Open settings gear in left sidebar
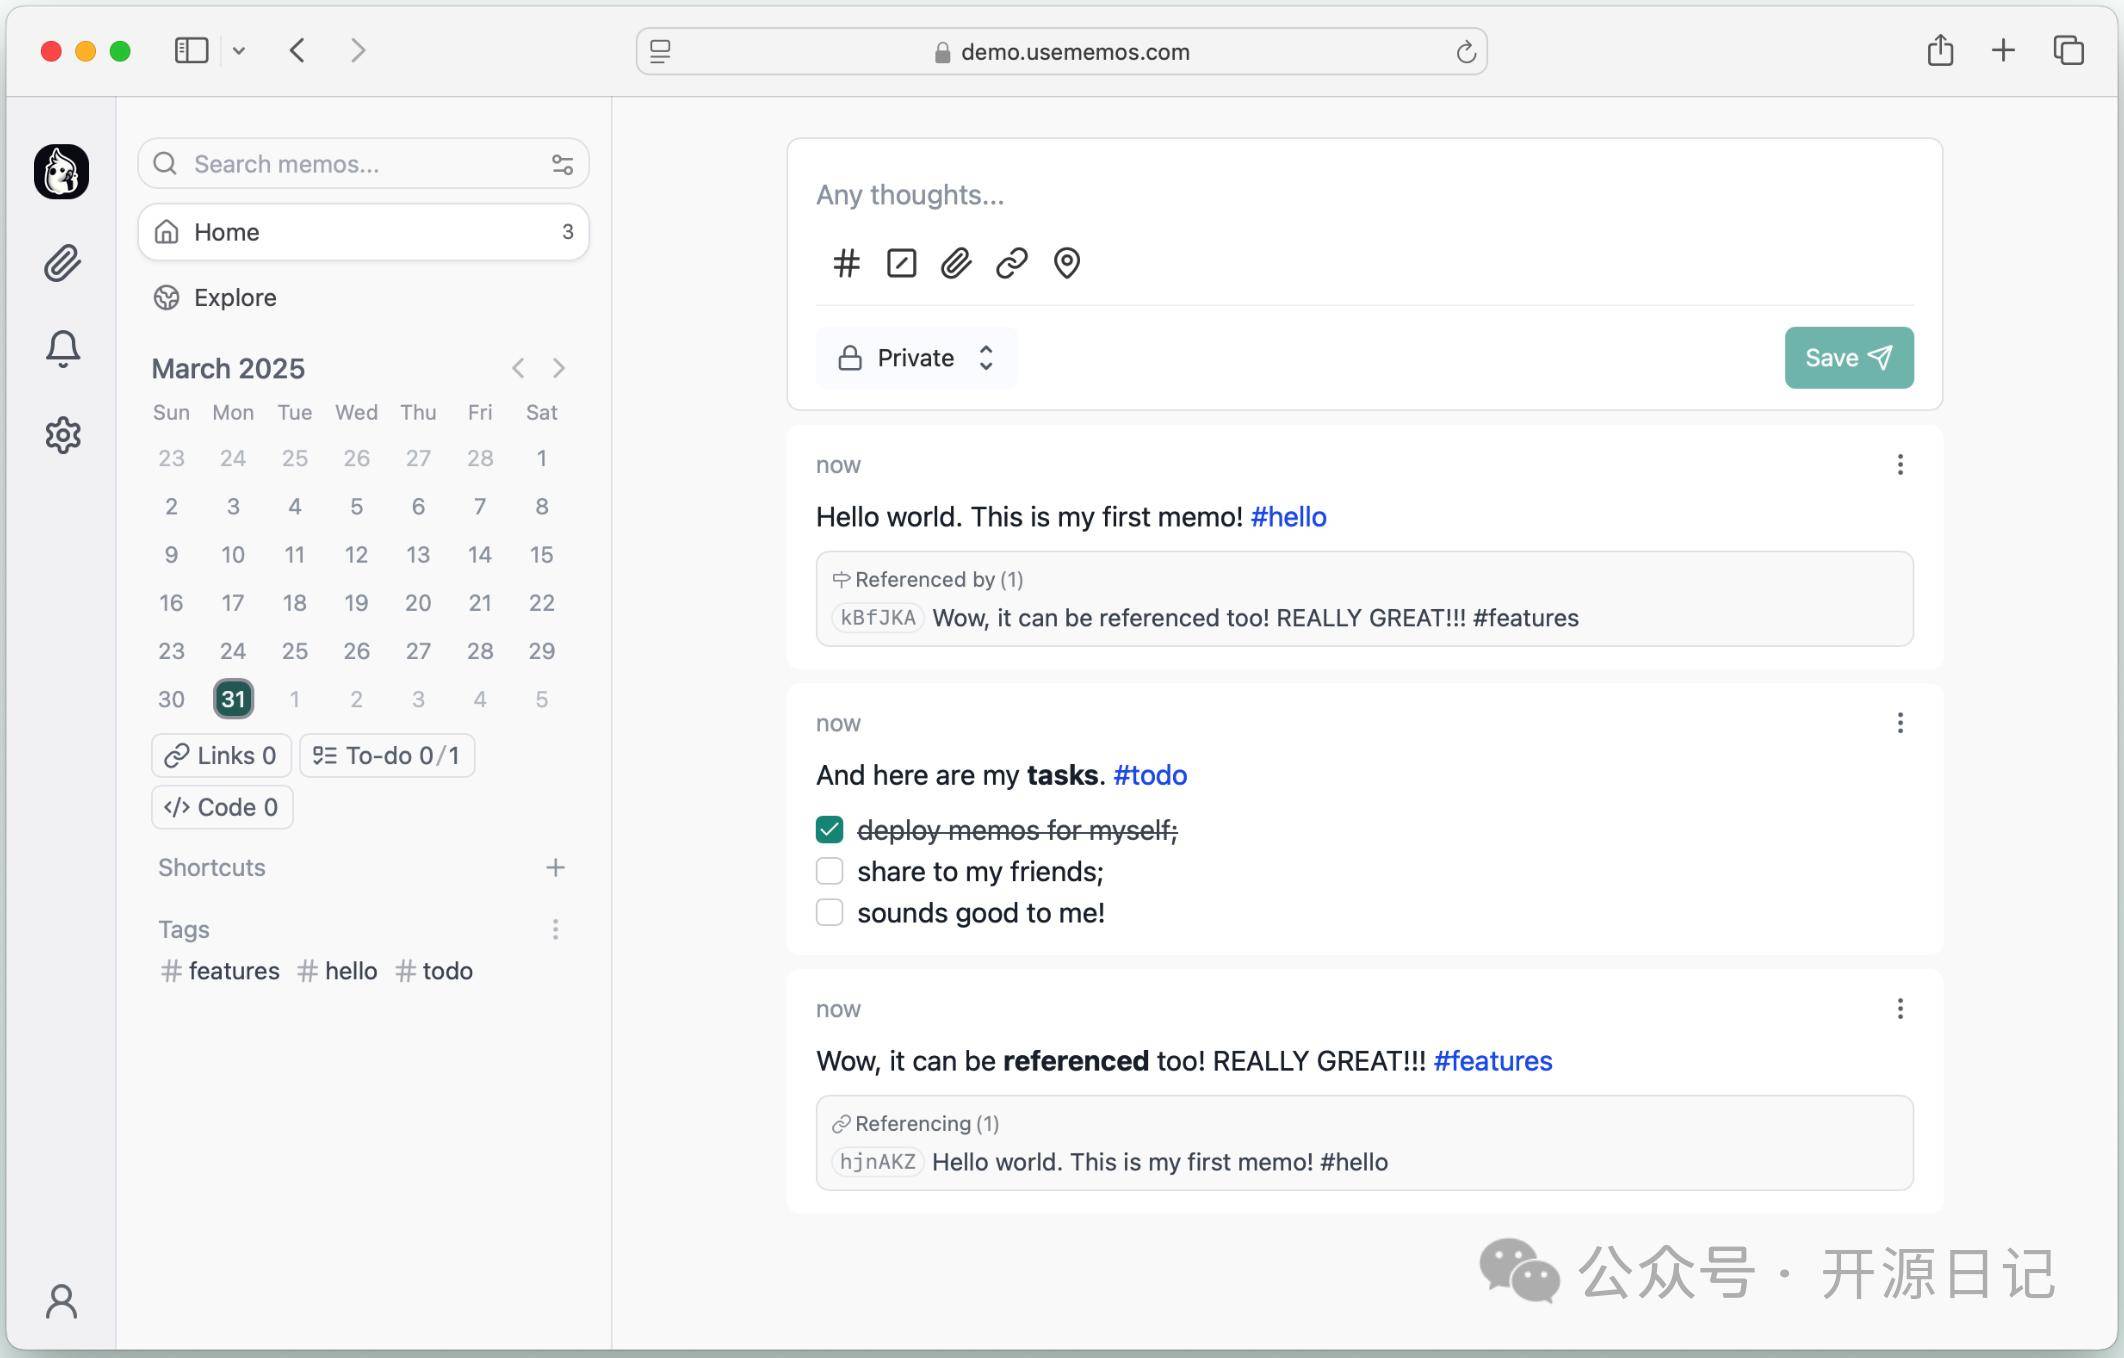2124x1358 pixels. tap(62, 435)
